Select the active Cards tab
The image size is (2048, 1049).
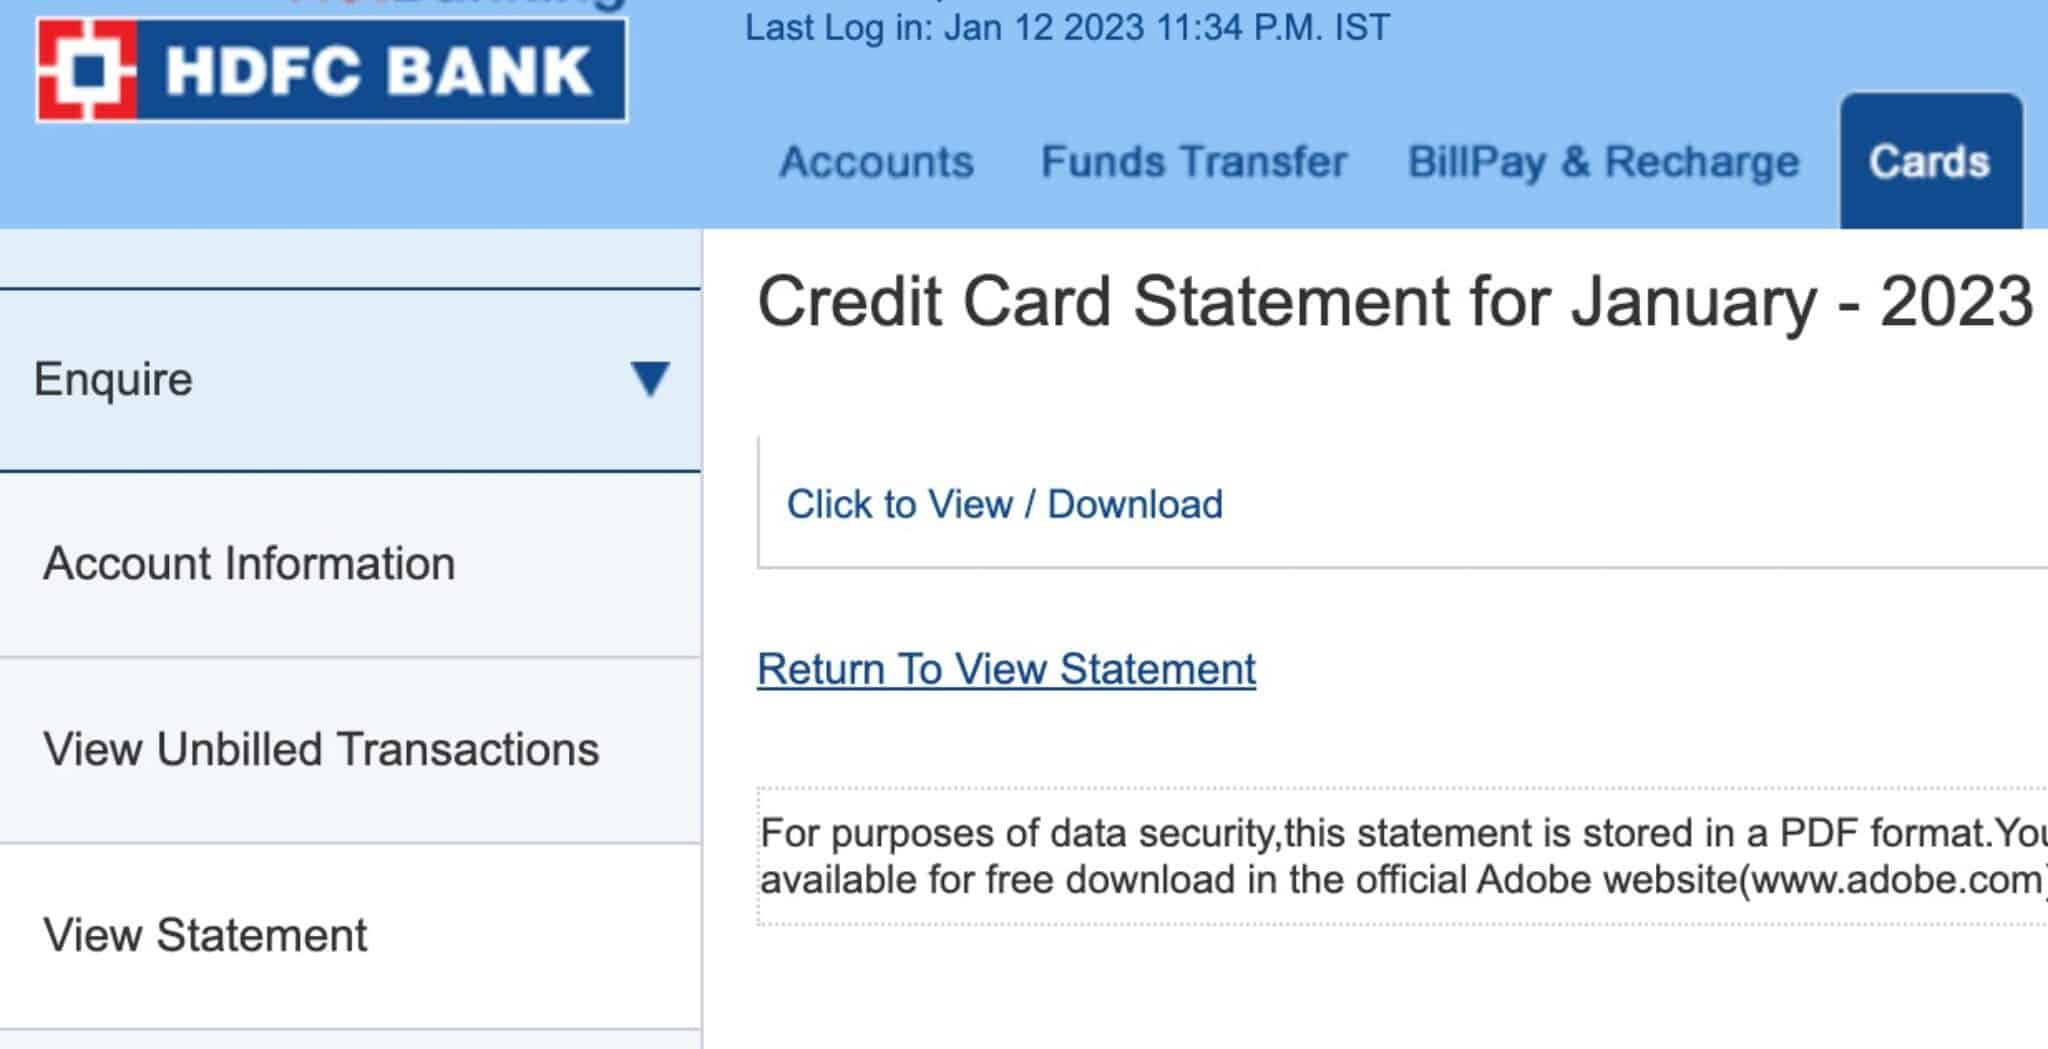click(1929, 162)
